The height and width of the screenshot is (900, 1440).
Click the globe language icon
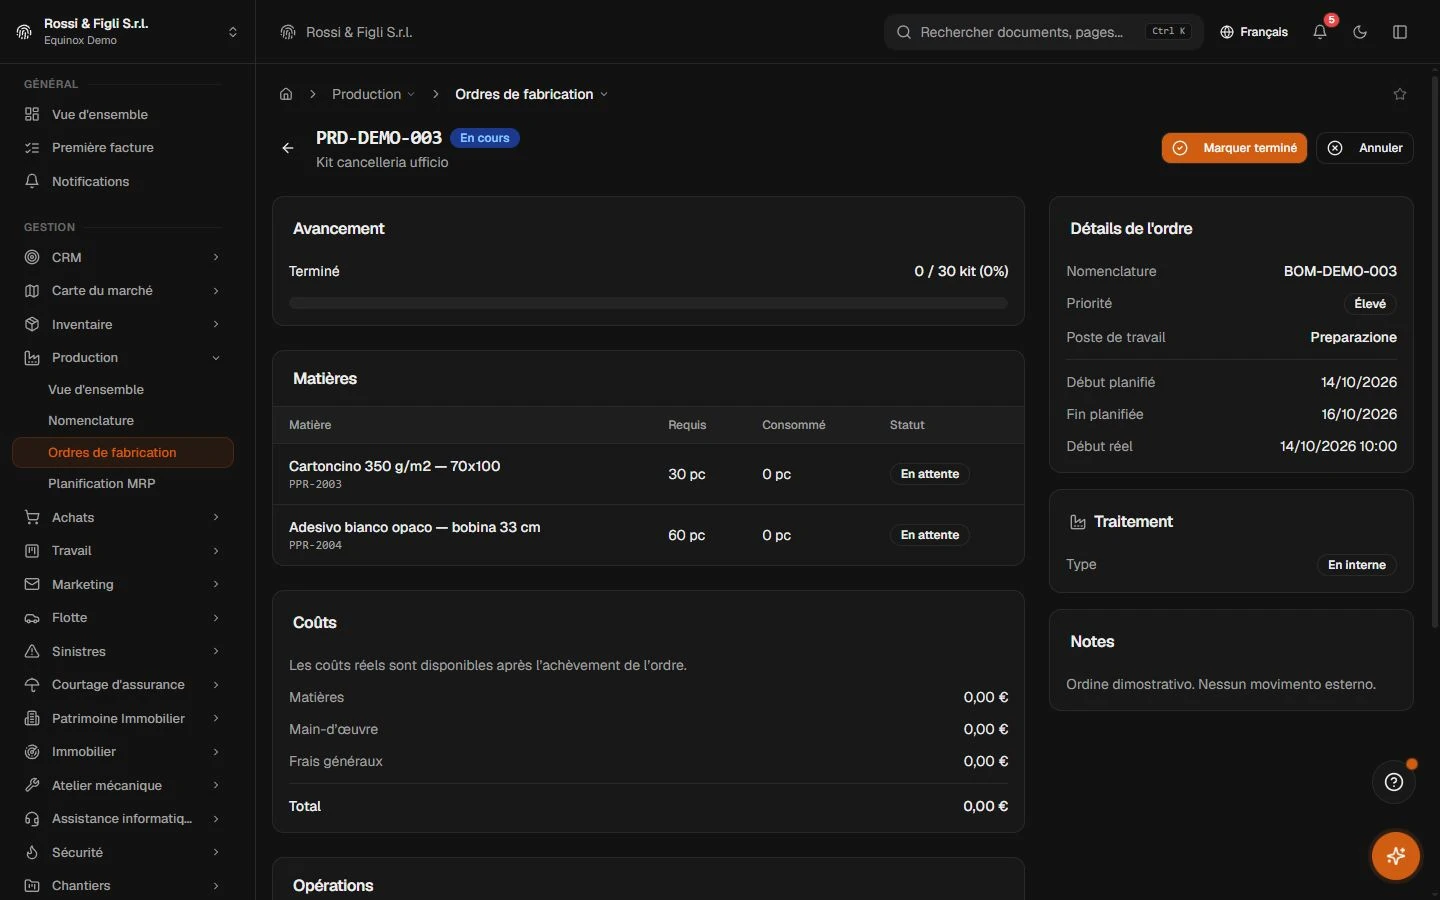[1227, 32]
